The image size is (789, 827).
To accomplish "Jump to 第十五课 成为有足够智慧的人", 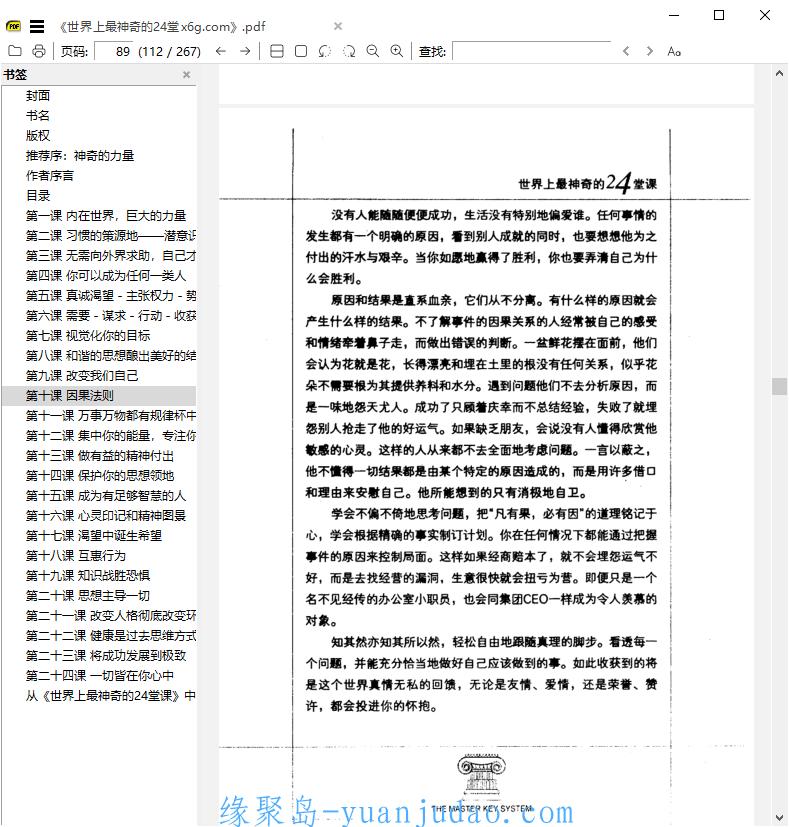I will coord(106,496).
